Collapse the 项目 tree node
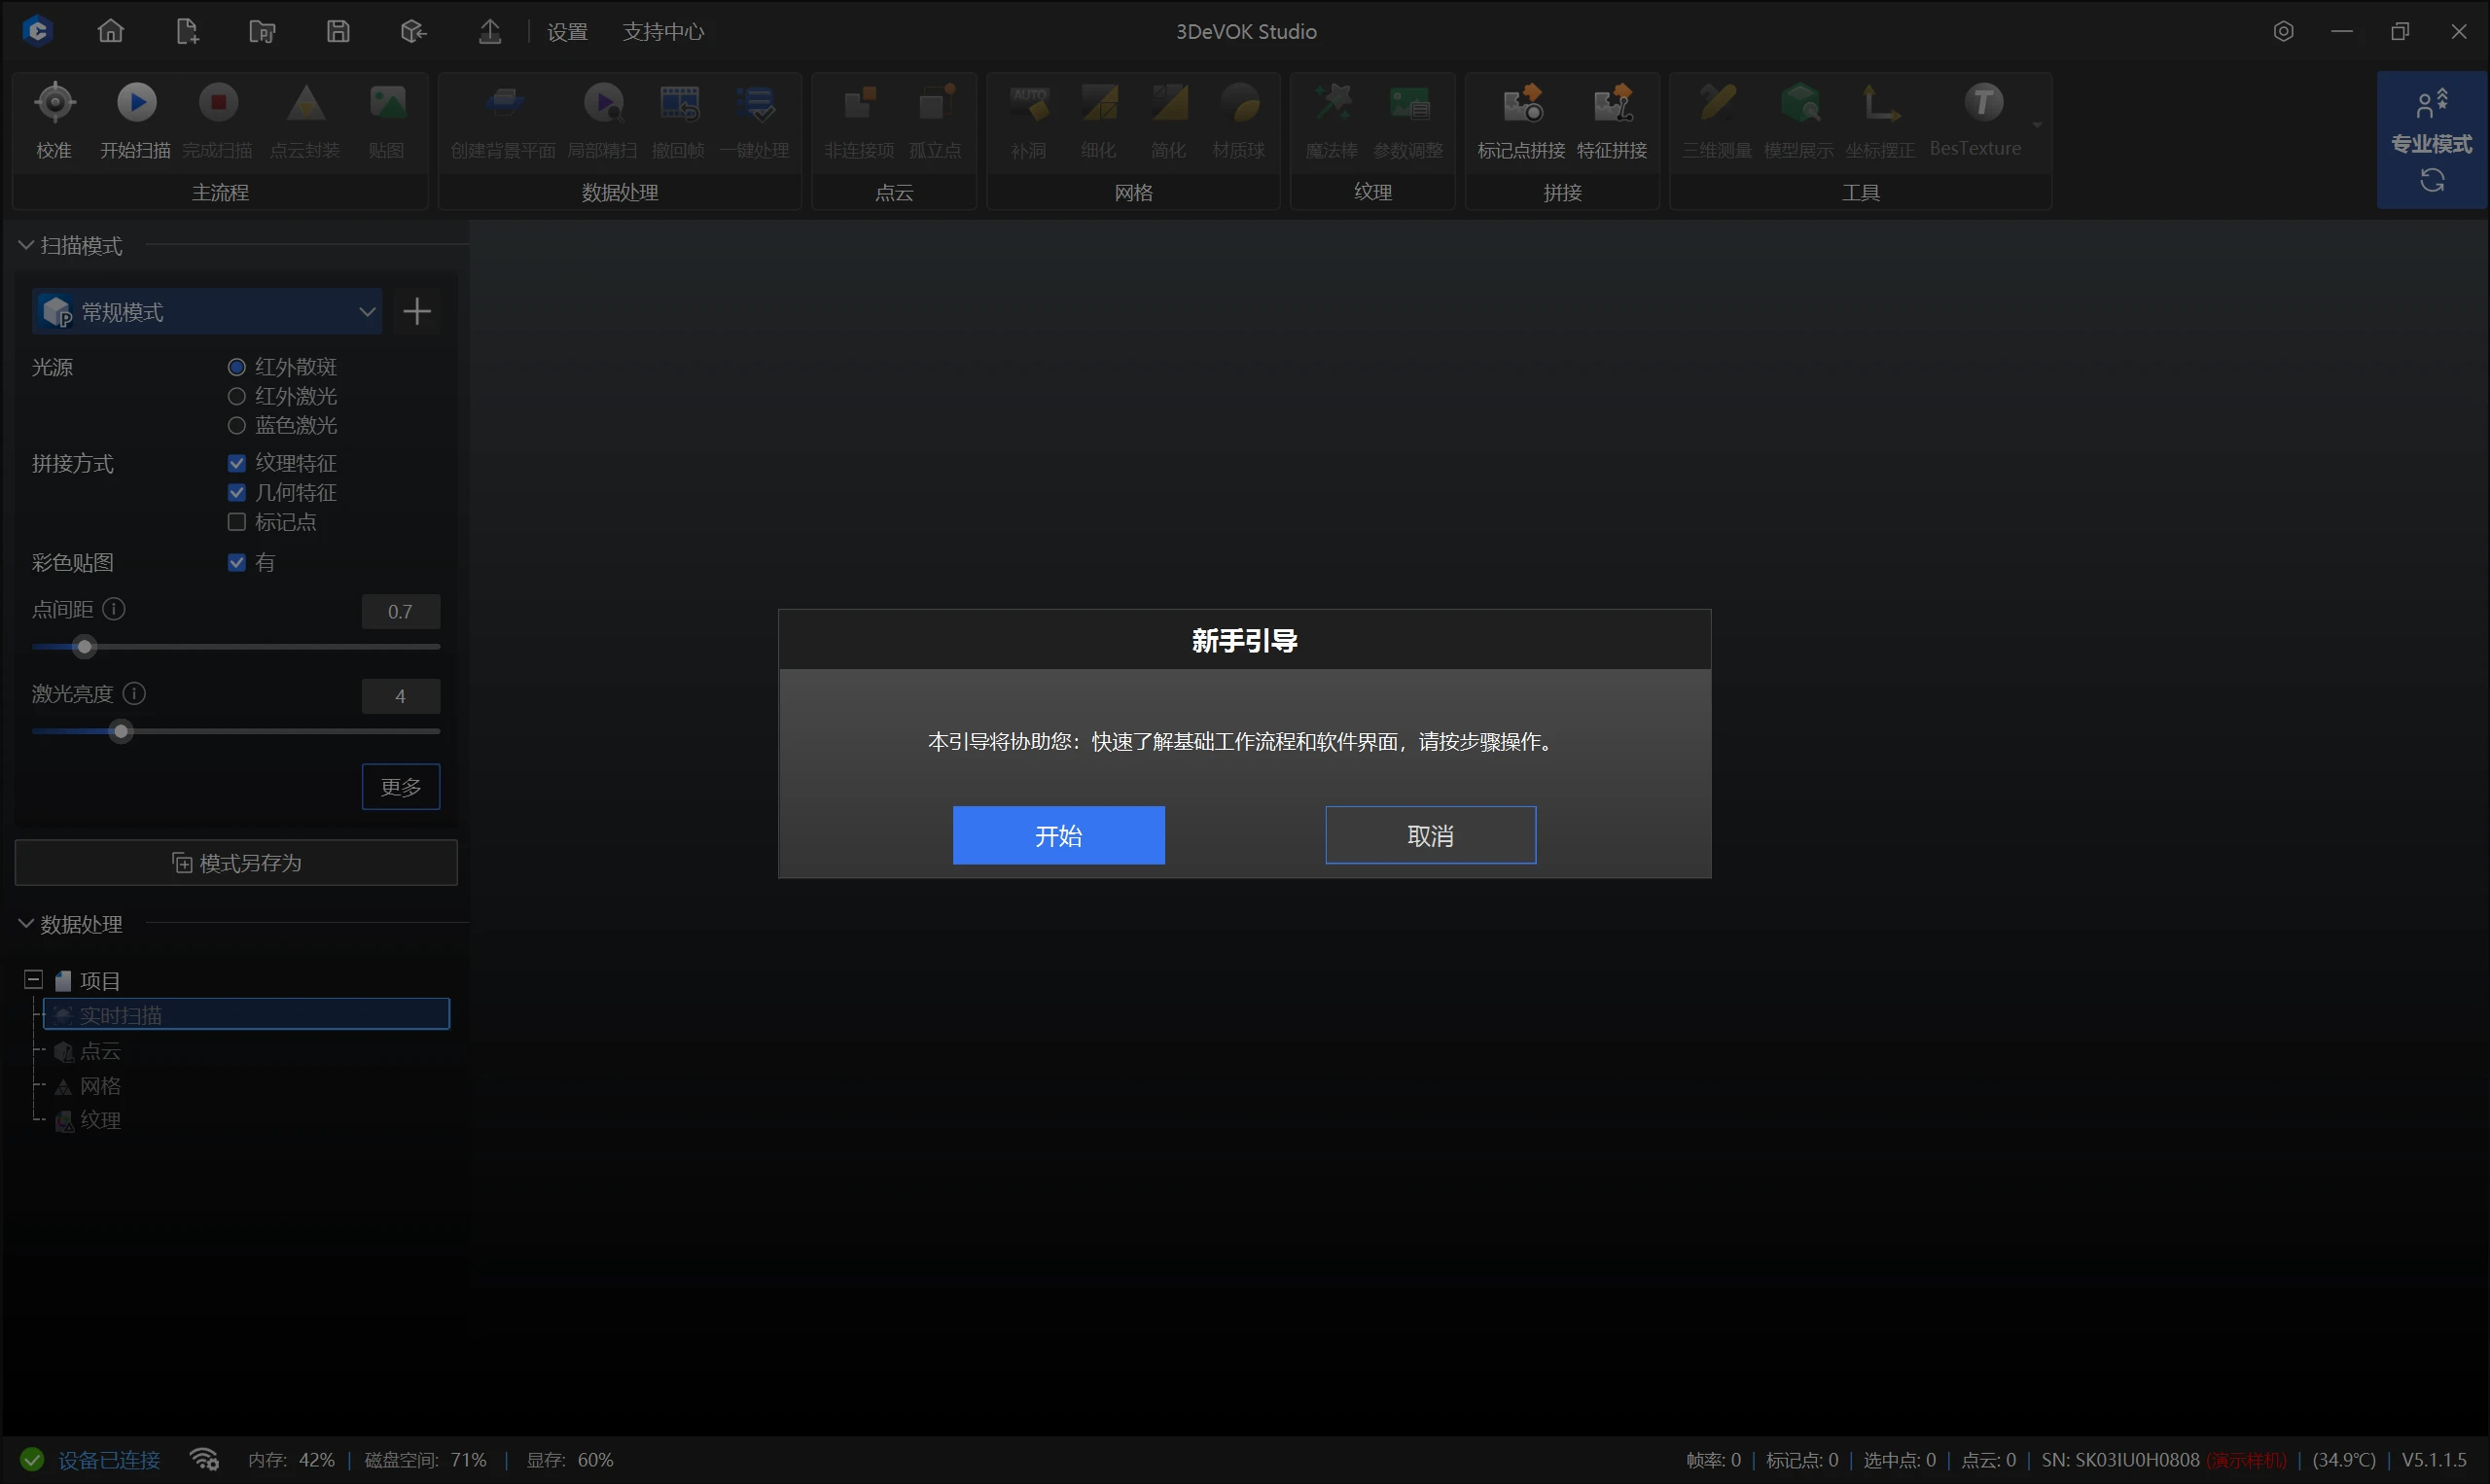Viewport: 2490px width, 1484px height. [x=33, y=980]
